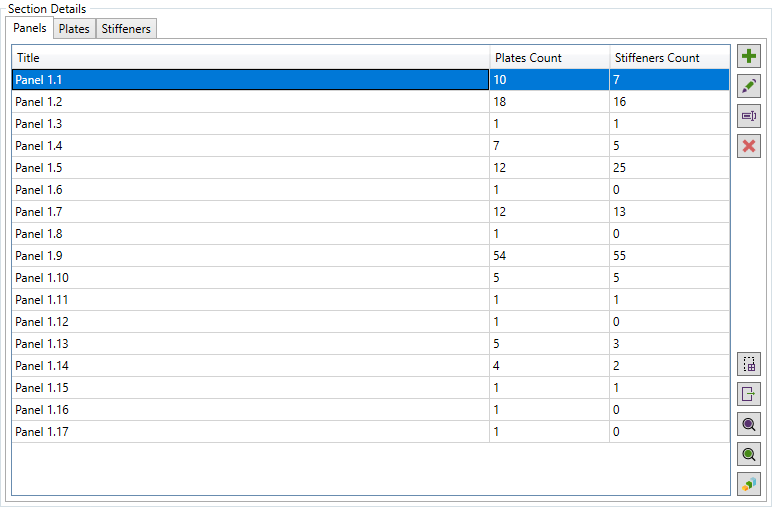Click the rename text-field icon button
This screenshot has height=507, width=772.
pos(748,117)
